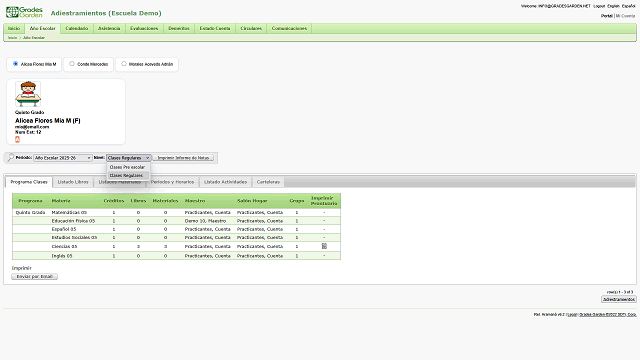
Task: Click the Salón Hogar column header
Action: 252,201
